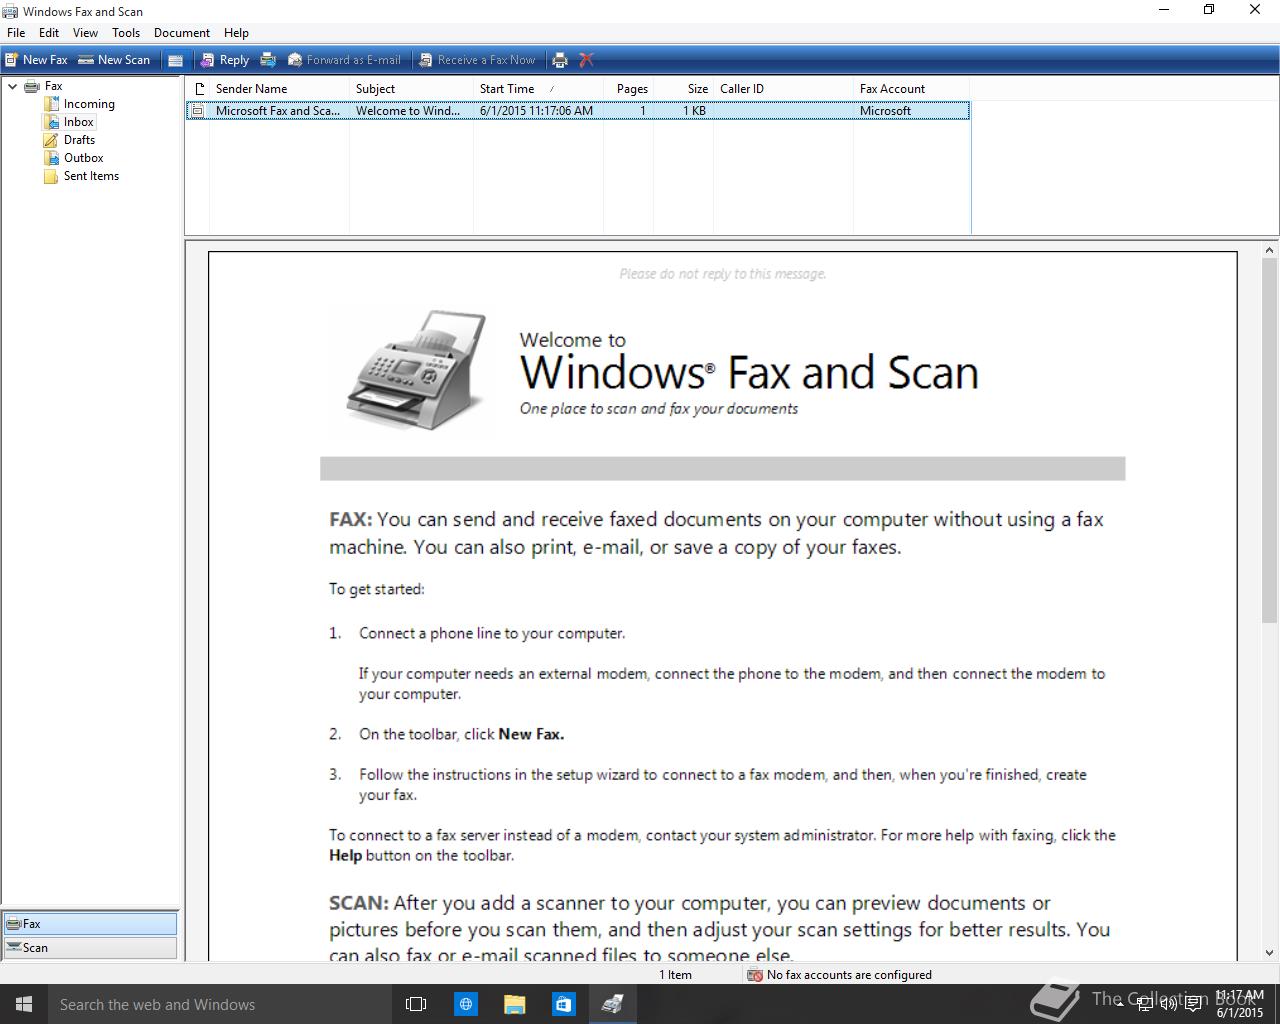Sort by Pages column header
The height and width of the screenshot is (1024, 1280).
[x=630, y=89]
